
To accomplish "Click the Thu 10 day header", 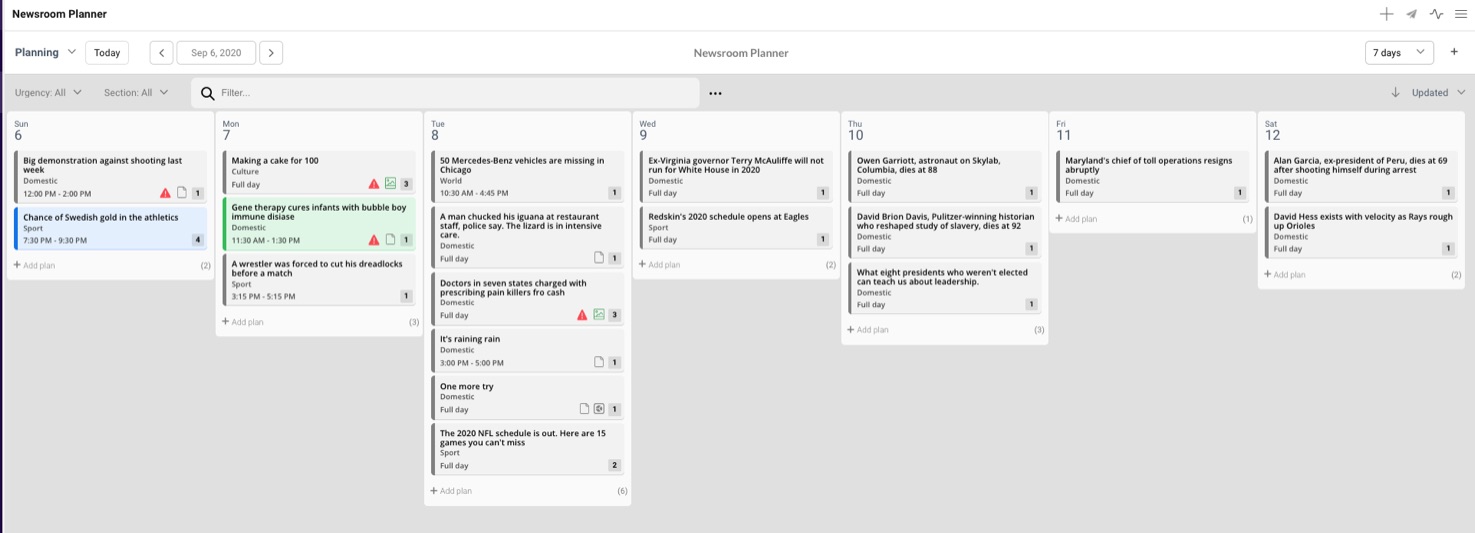I will (x=856, y=130).
